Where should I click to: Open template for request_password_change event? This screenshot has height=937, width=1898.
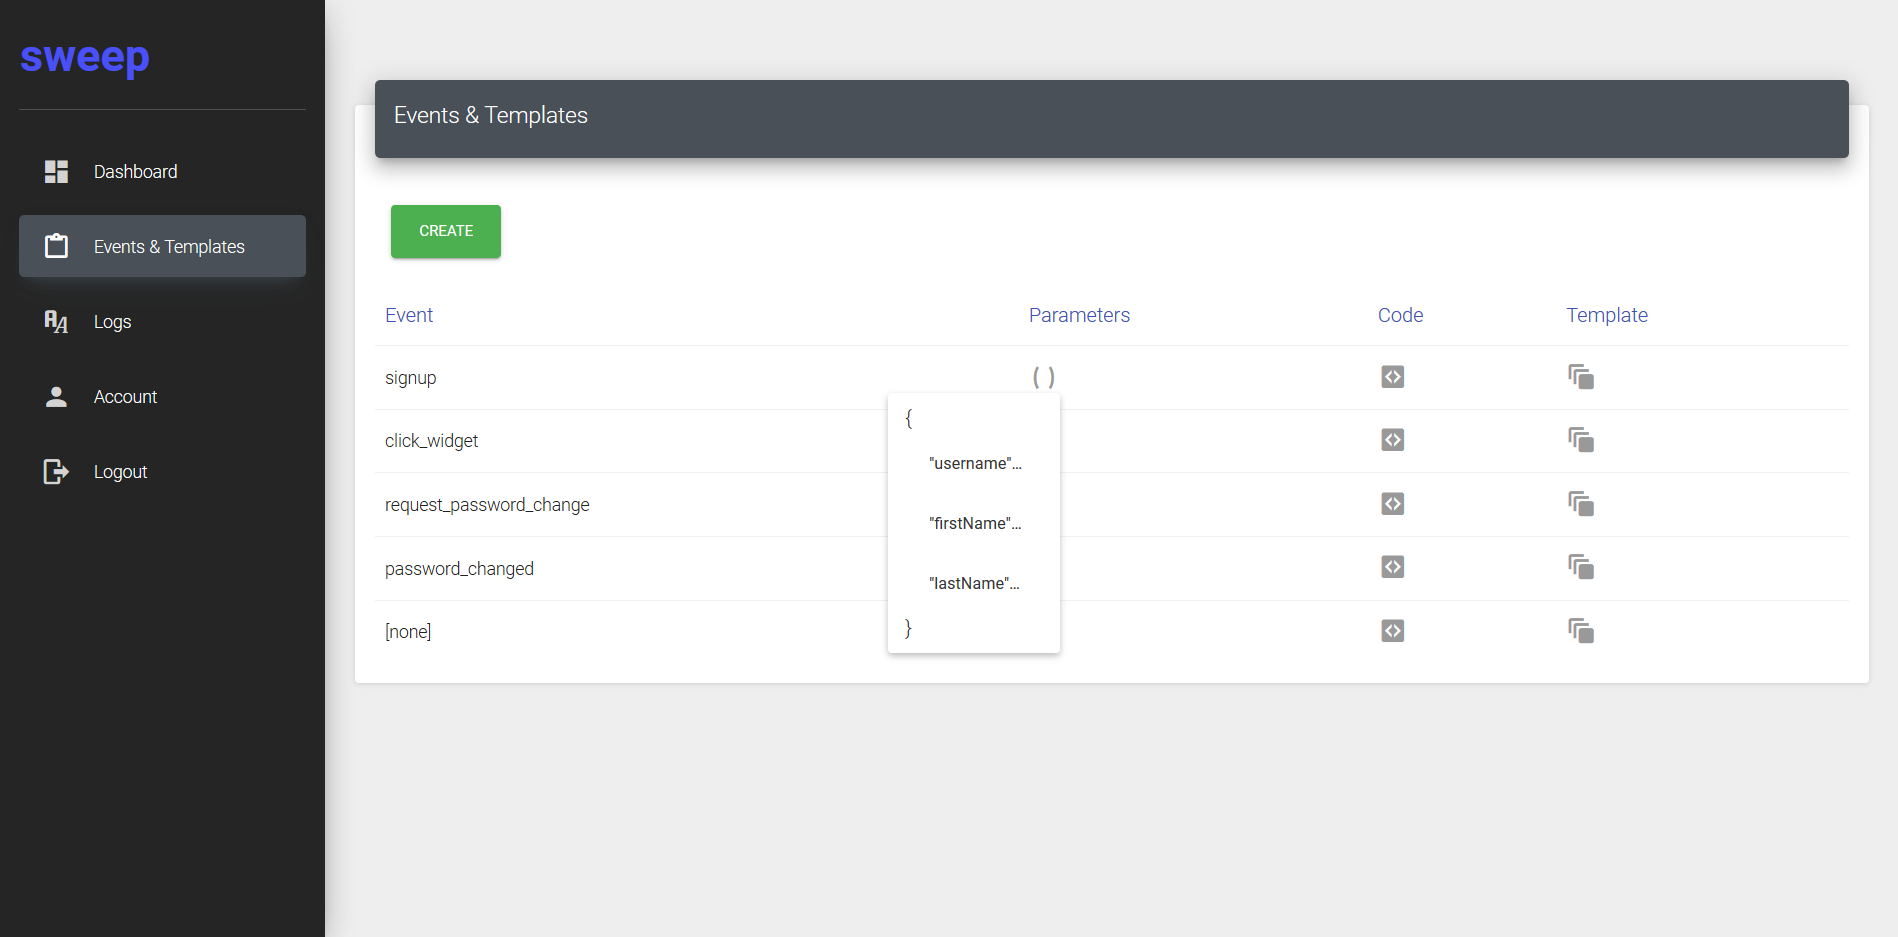(x=1580, y=504)
